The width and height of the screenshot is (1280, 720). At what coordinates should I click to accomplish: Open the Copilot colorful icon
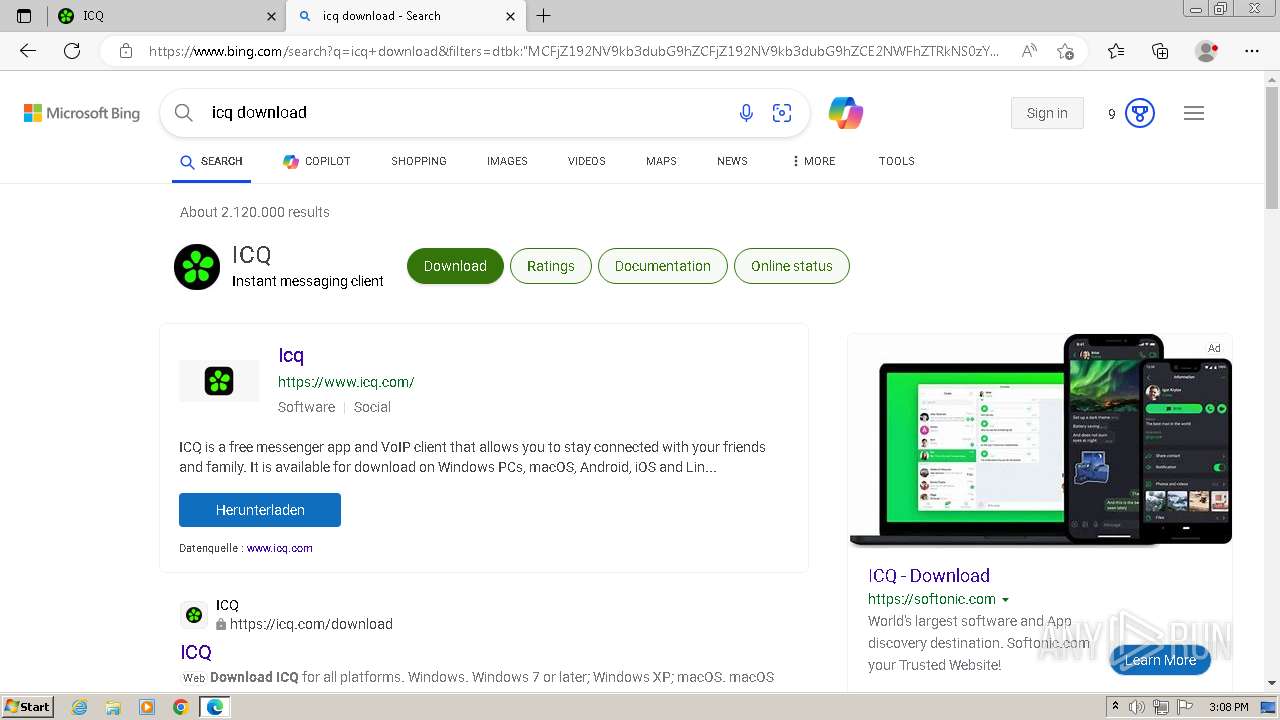tap(846, 113)
